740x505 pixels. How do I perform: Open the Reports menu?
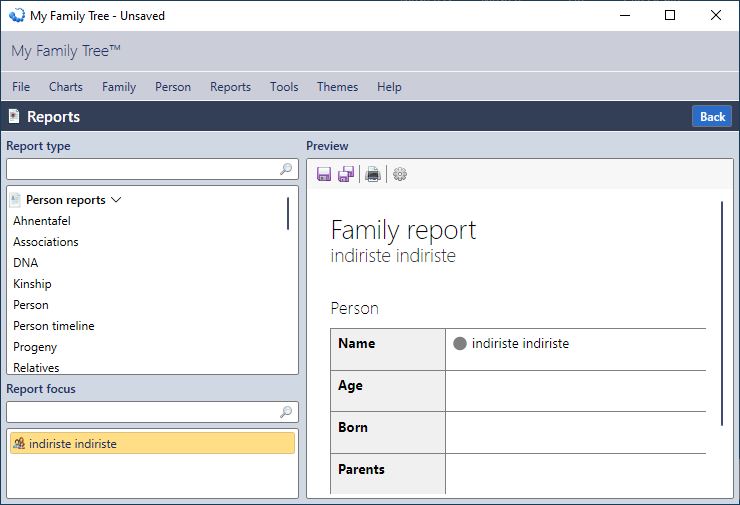pyautogui.click(x=230, y=87)
